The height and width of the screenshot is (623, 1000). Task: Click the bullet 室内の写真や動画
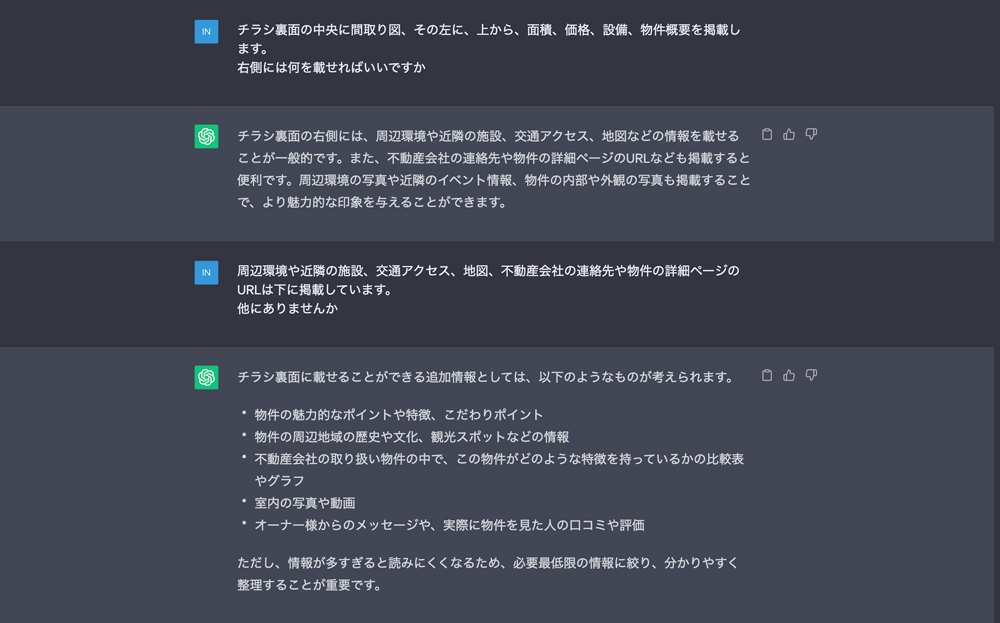click(x=305, y=503)
